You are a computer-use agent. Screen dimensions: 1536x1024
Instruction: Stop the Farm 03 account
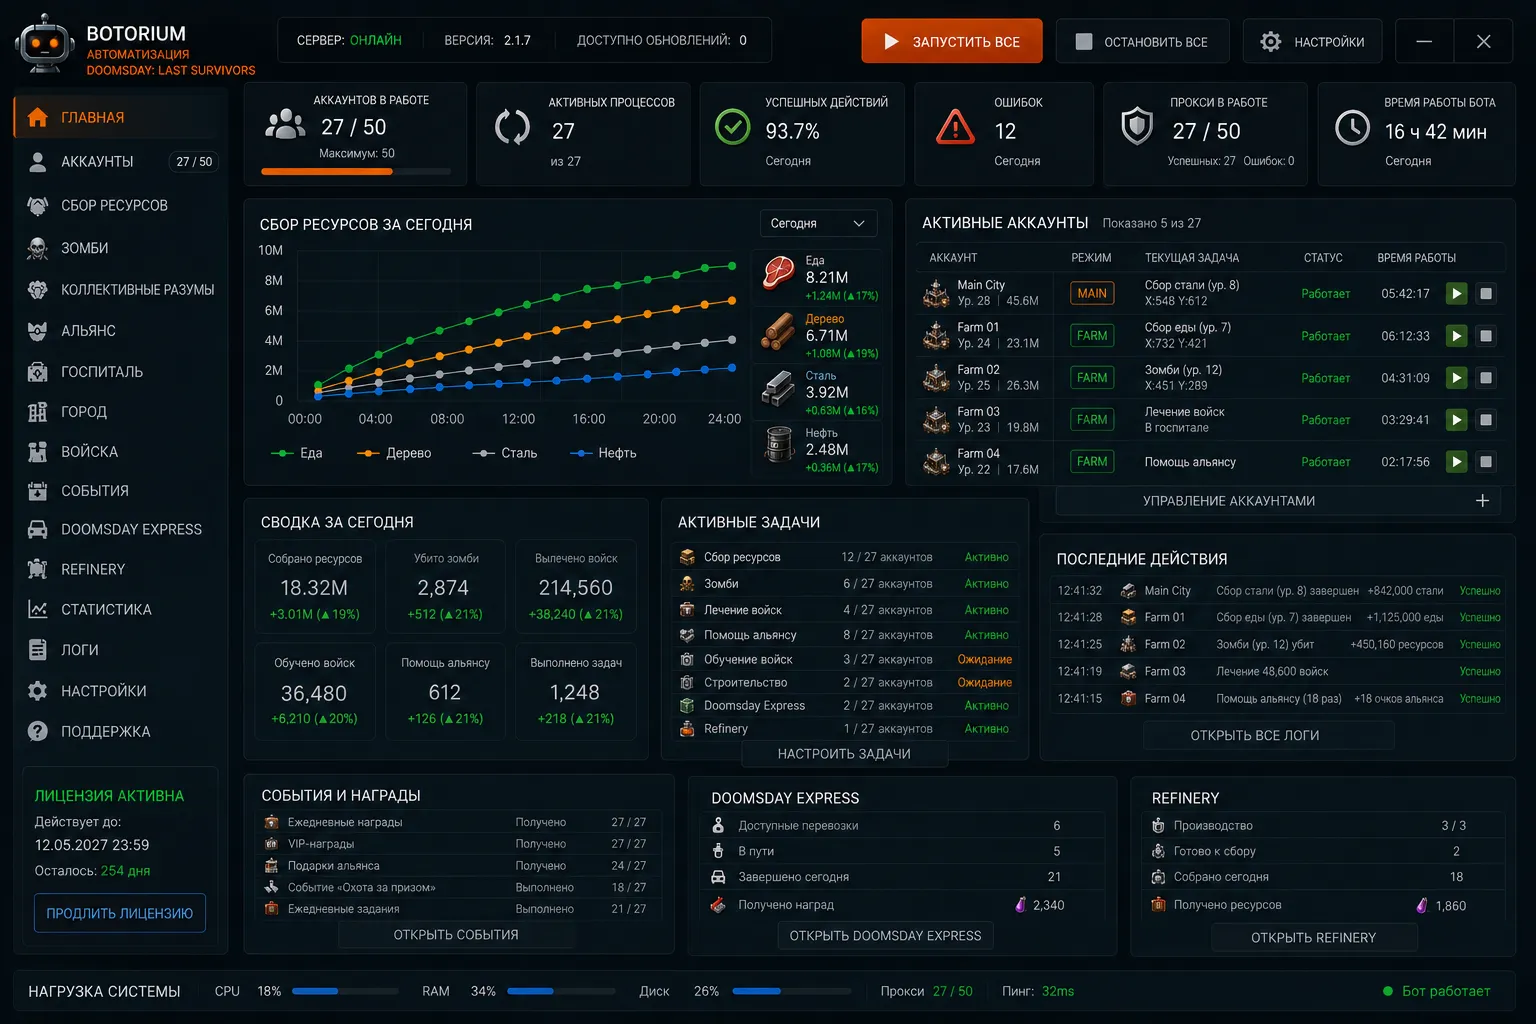[x=1487, y=420]
